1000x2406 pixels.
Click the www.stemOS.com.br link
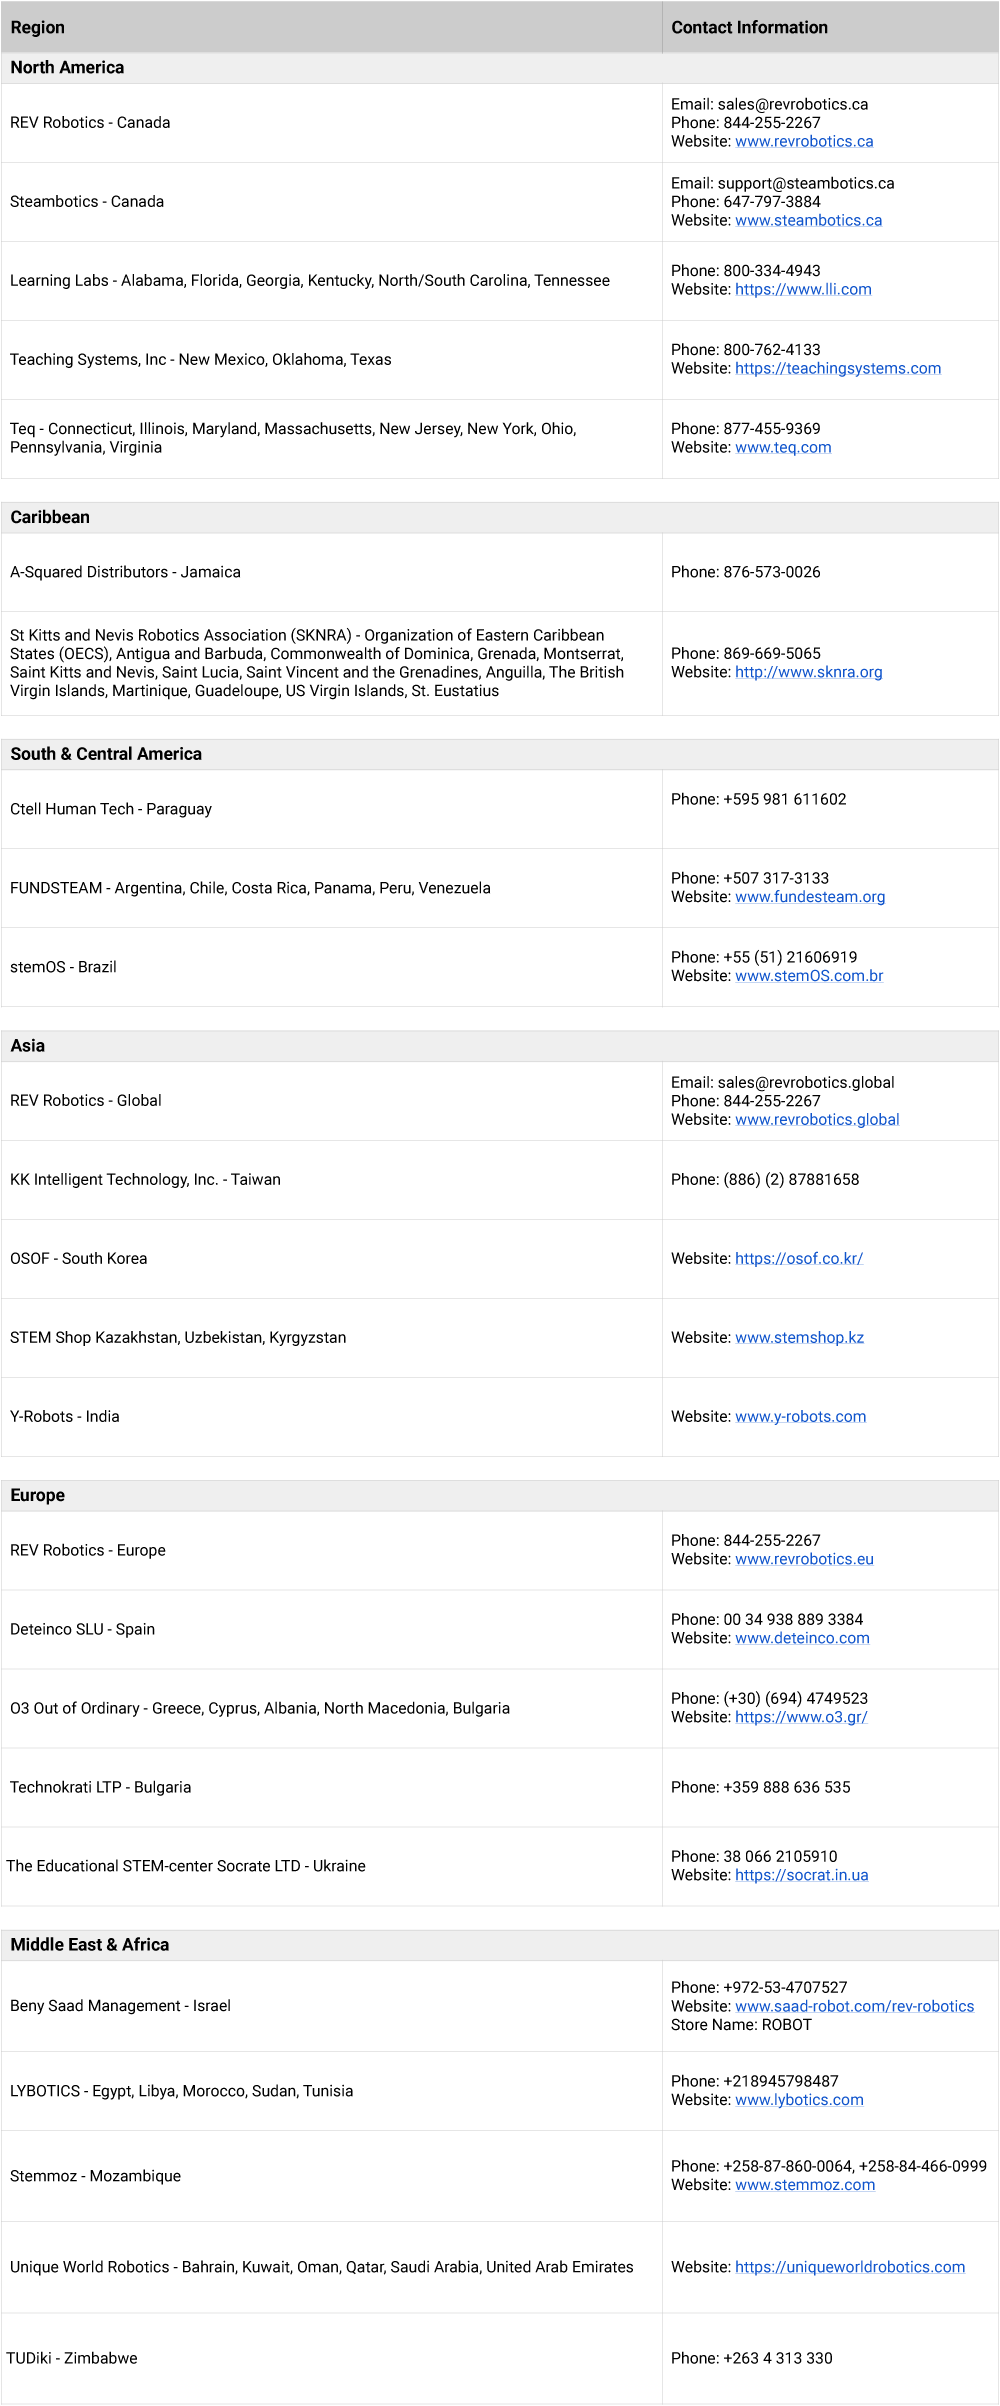click(x=809, y=976)
